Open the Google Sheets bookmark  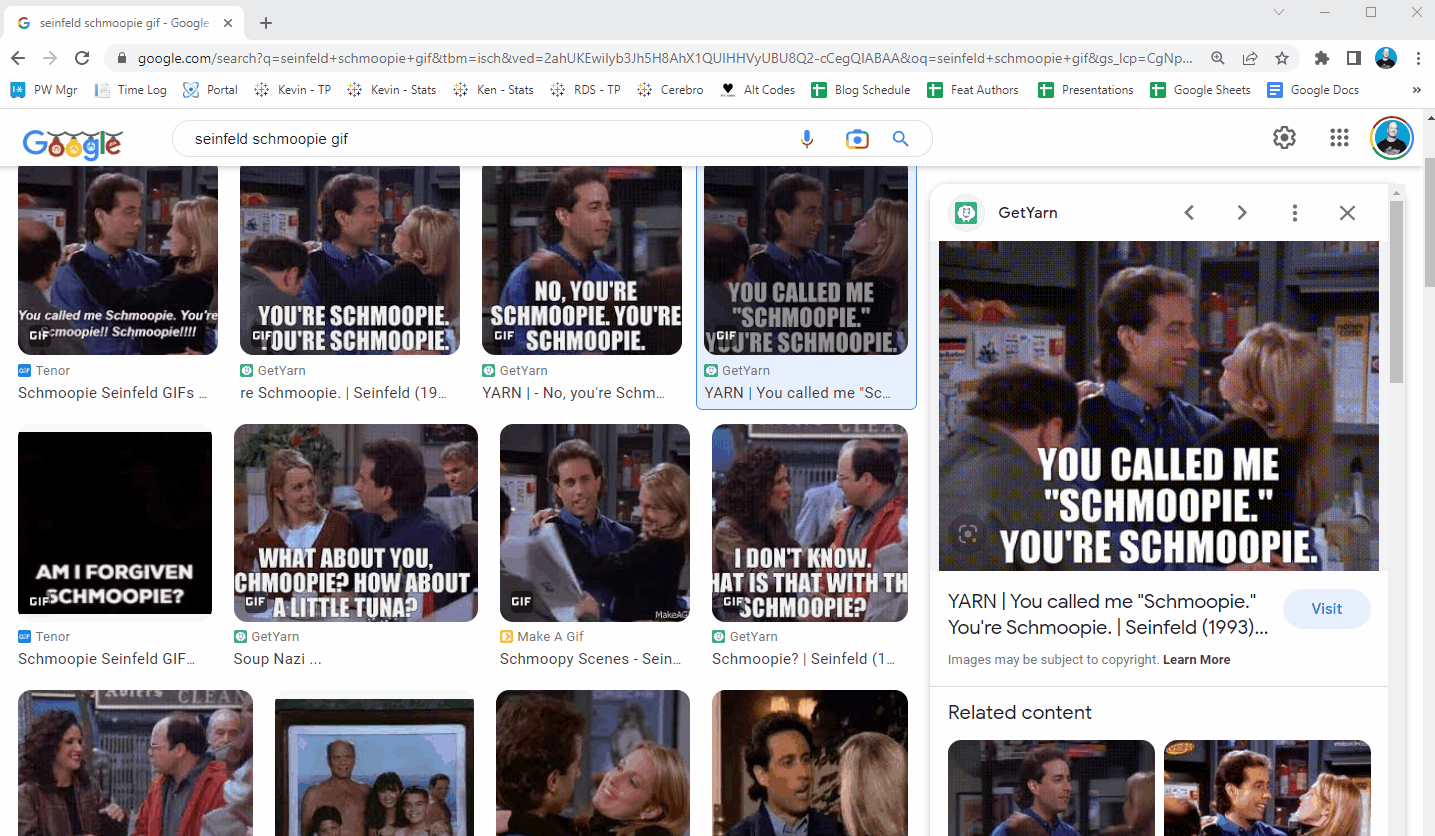click(x=1200, y=90)
